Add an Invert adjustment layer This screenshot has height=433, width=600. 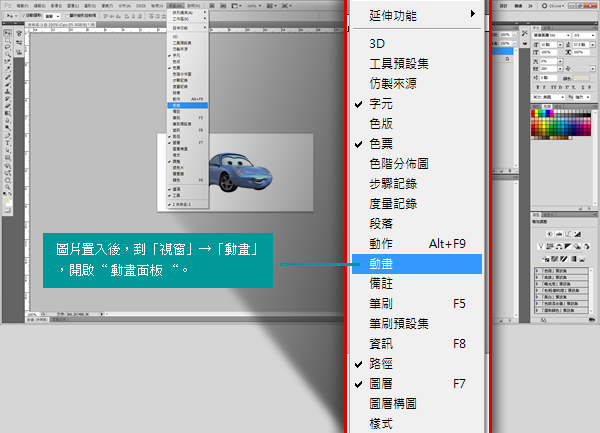click(546, 259)
